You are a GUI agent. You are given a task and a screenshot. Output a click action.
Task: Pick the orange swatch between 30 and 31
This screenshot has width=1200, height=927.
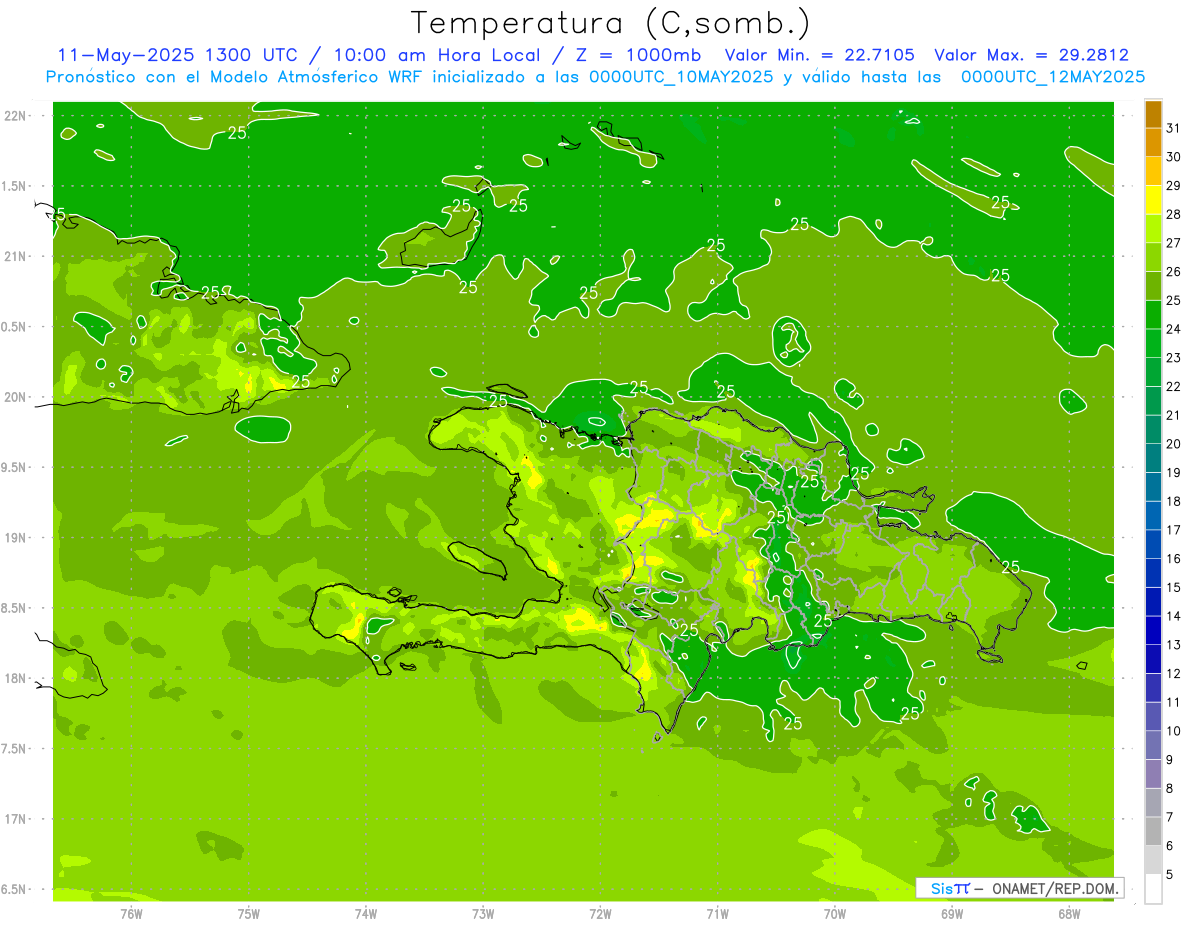pyautogui.click(x=1153, y=143)
